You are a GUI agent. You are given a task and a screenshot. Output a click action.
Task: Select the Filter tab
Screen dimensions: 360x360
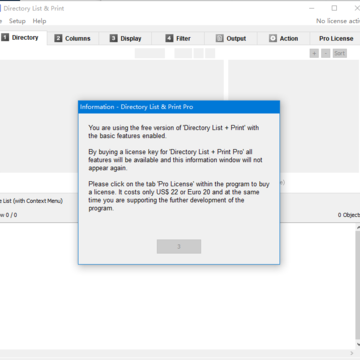[x=178, y=38]
